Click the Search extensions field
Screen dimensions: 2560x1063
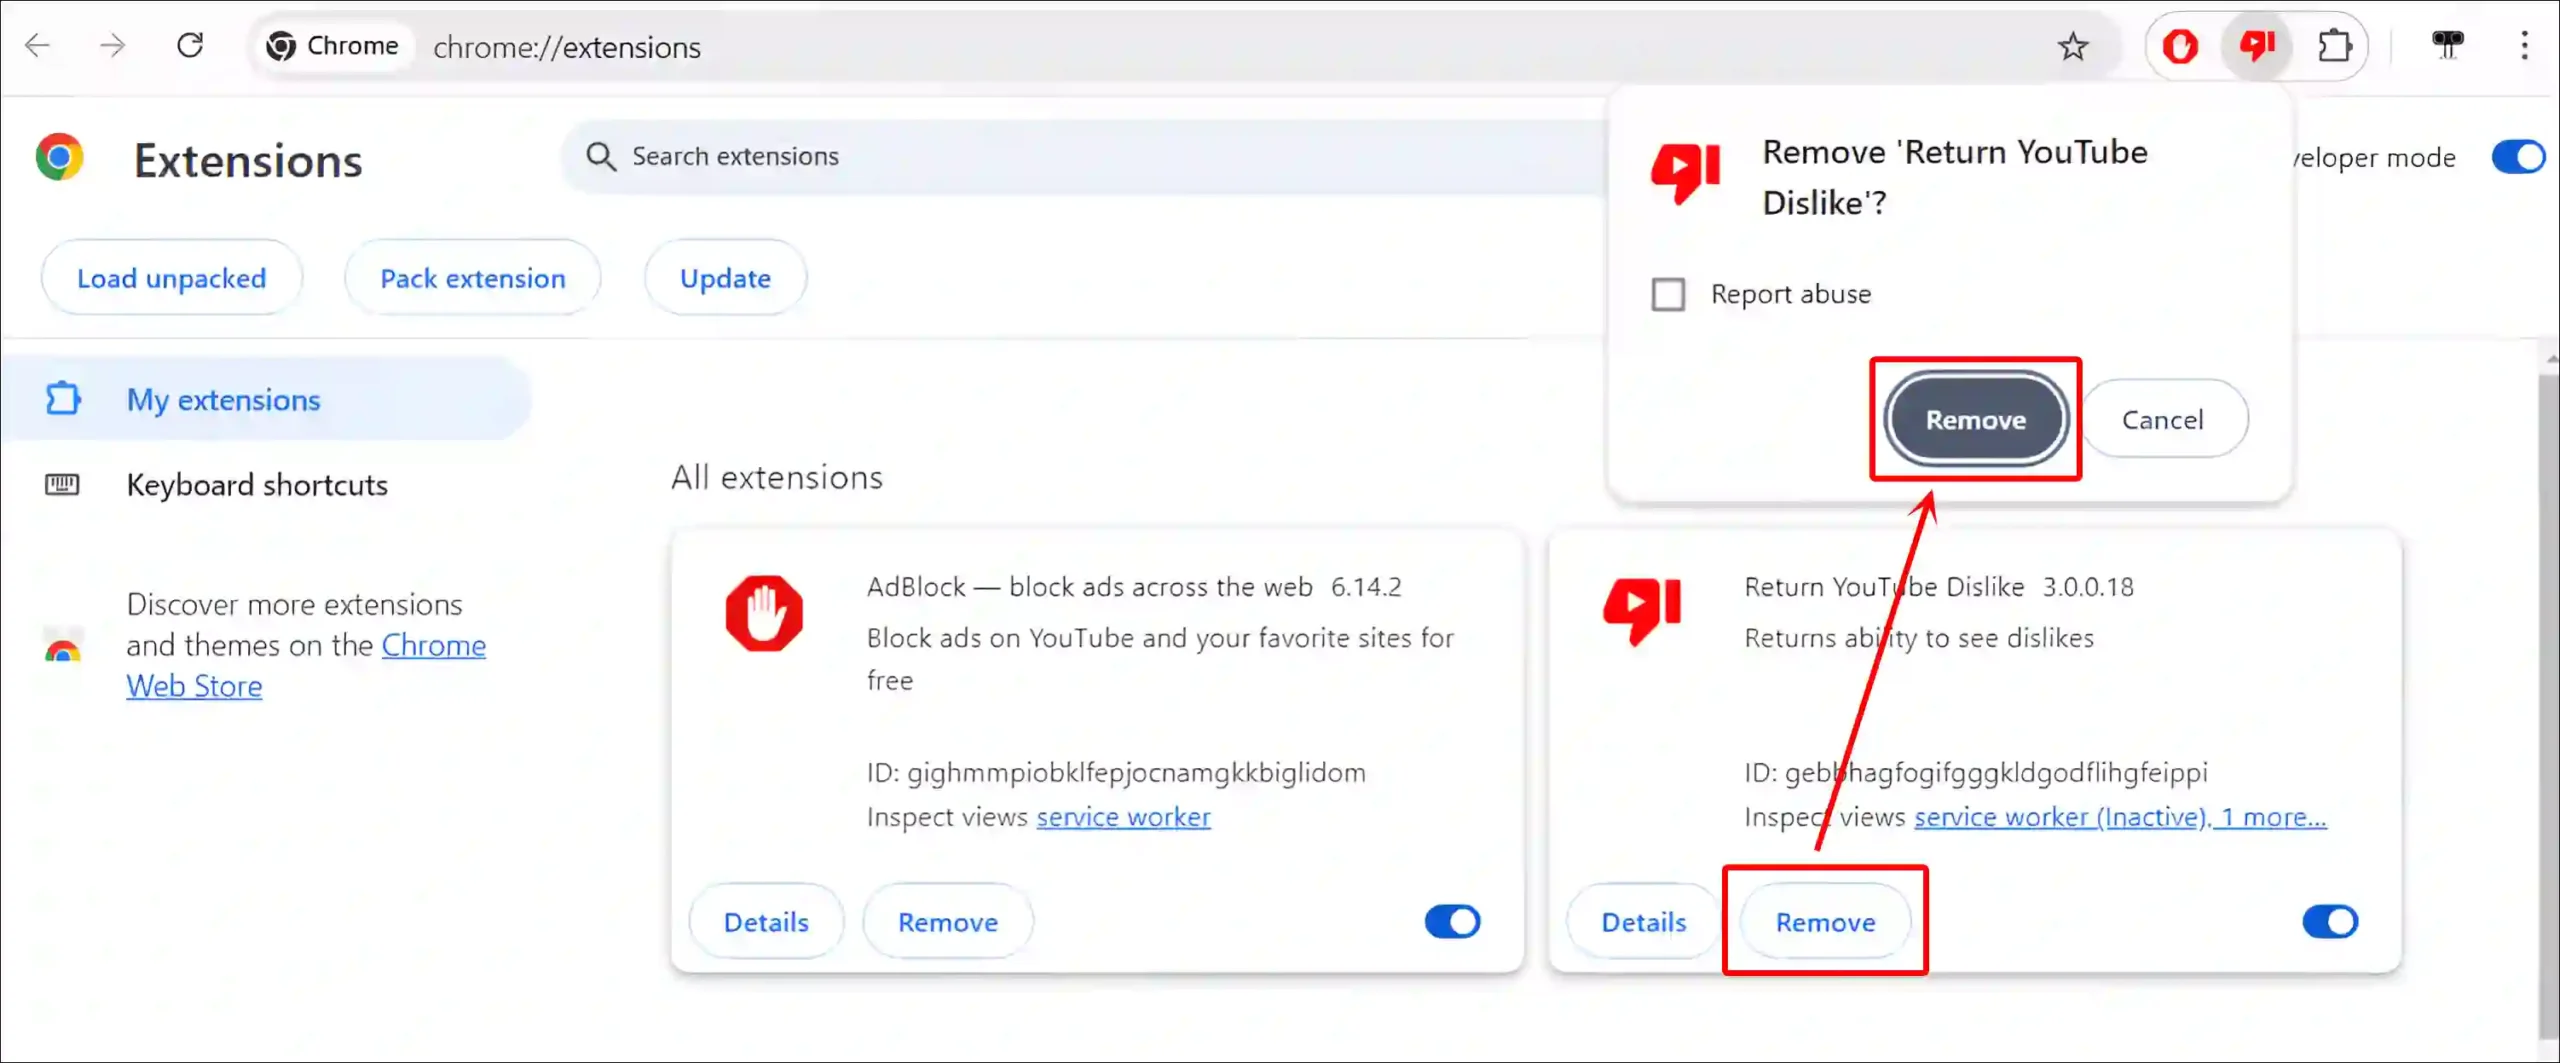pos(1085,157)
